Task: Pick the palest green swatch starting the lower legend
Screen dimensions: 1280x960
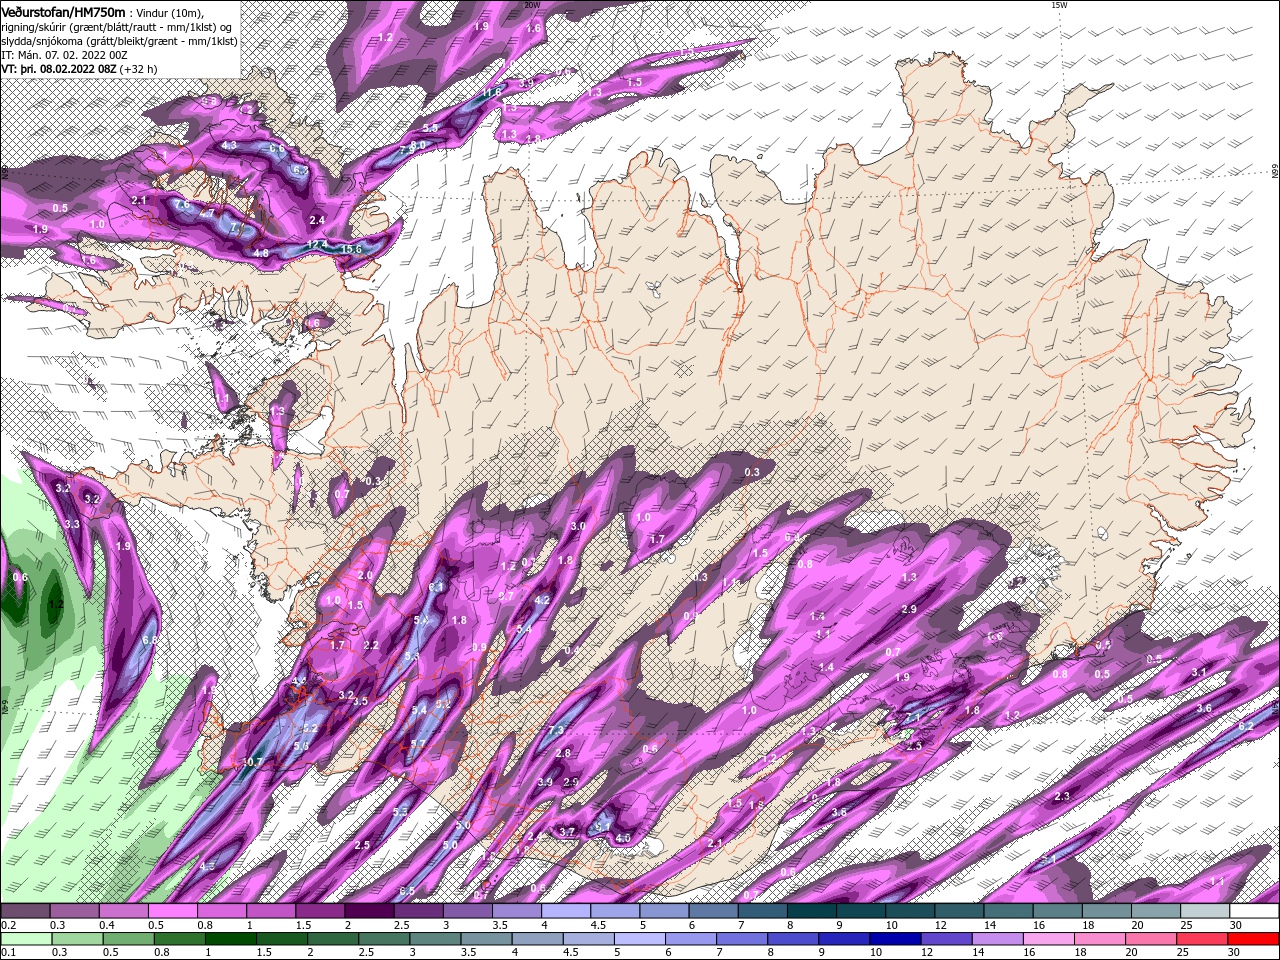Action: click(x=24, y=939)
